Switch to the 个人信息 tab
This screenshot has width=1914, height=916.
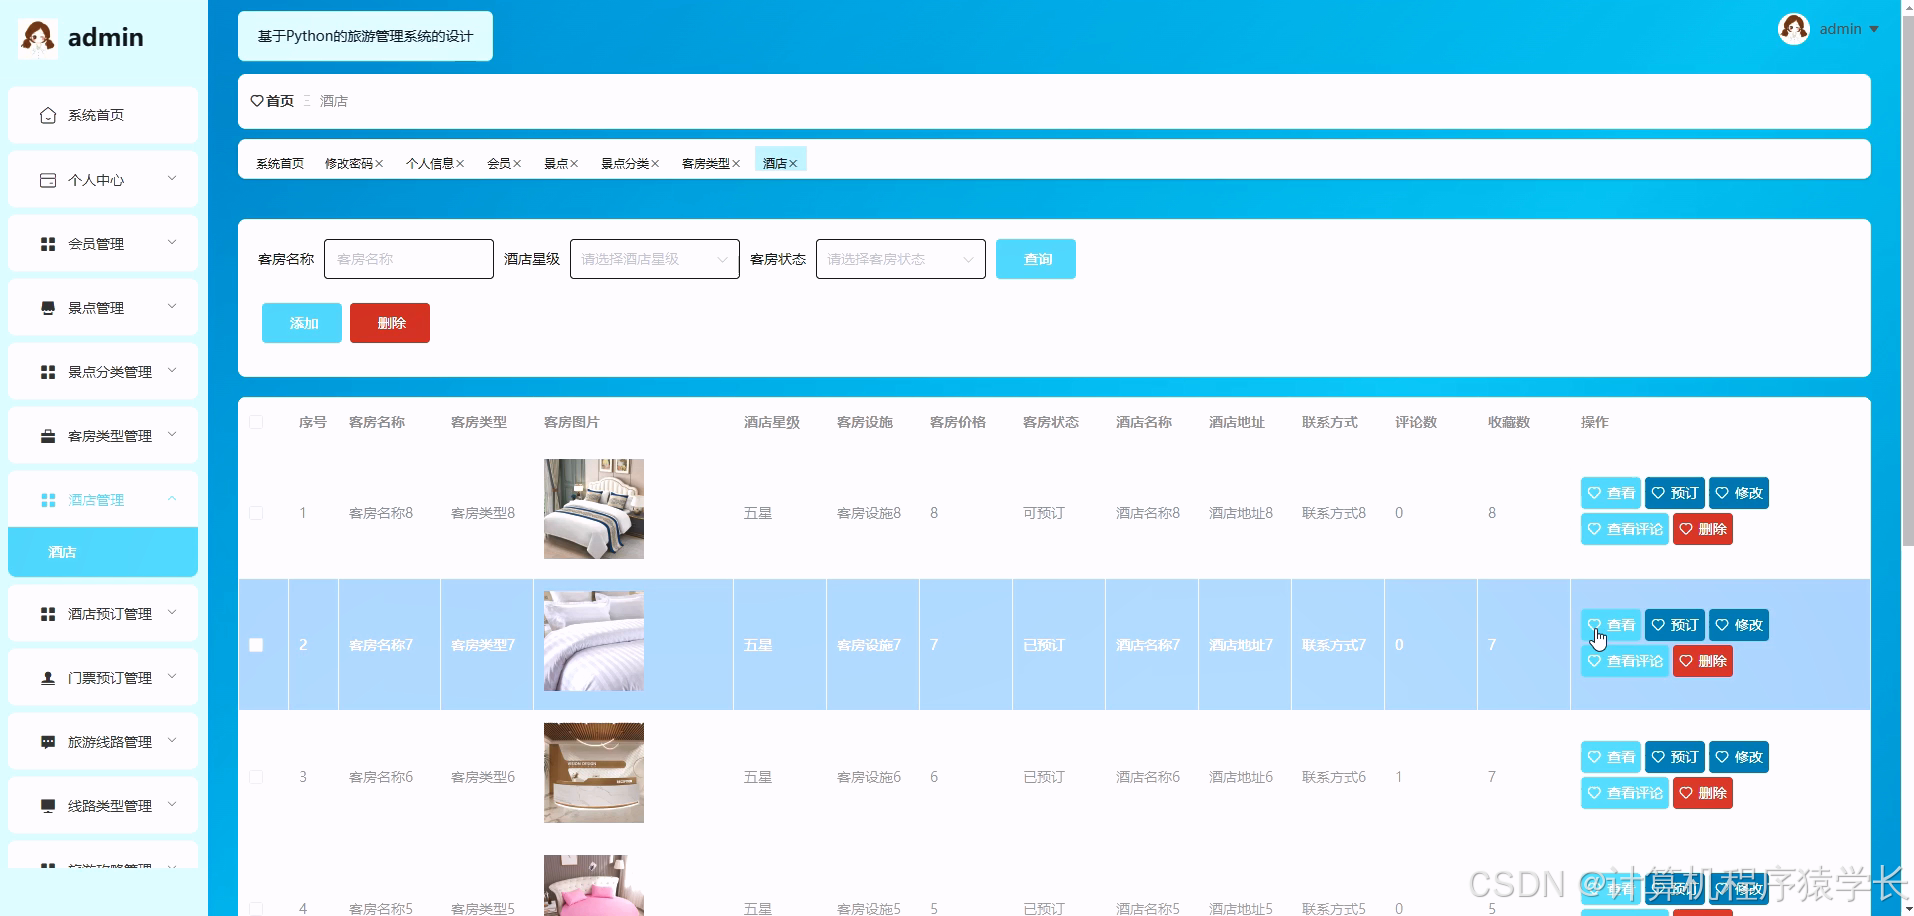click(x=430, y=164)
